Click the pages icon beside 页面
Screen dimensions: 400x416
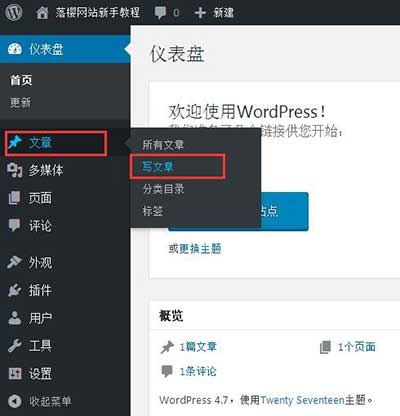pos(14,198)
